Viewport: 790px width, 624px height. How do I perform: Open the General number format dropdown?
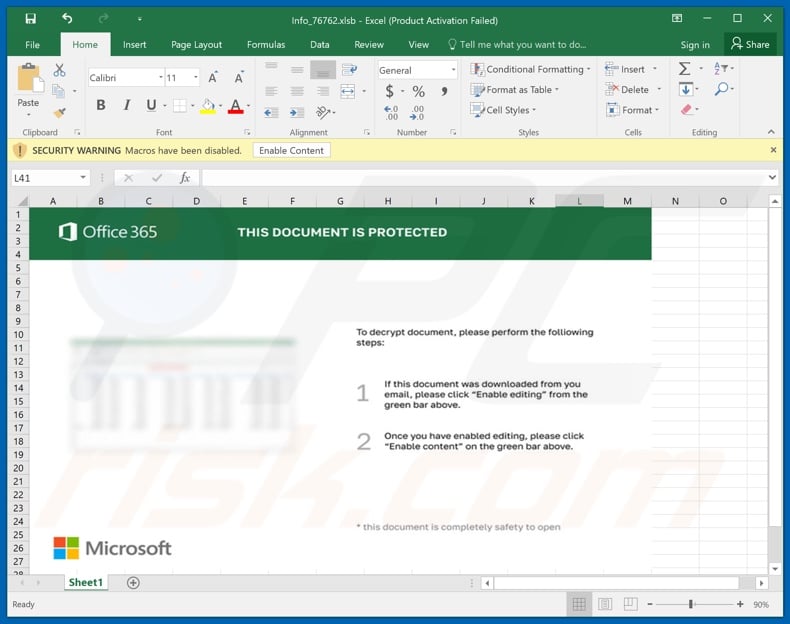[453, 70]
